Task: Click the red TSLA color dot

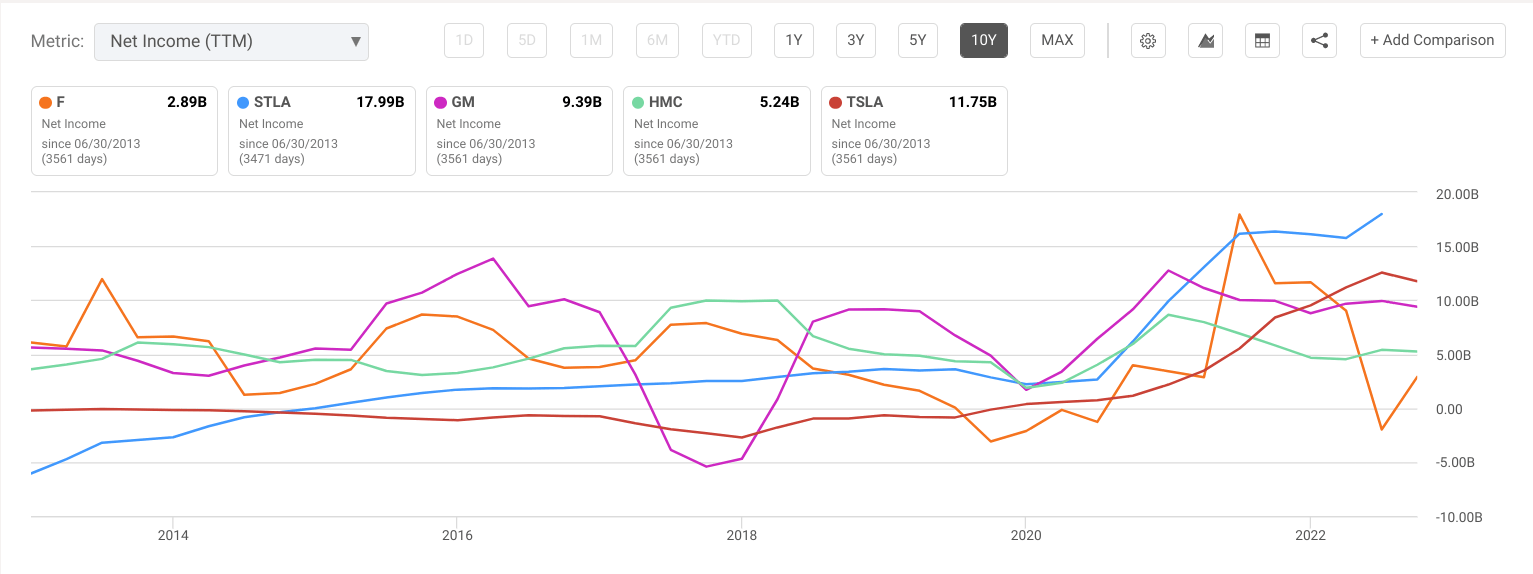Action: (836, 102)
